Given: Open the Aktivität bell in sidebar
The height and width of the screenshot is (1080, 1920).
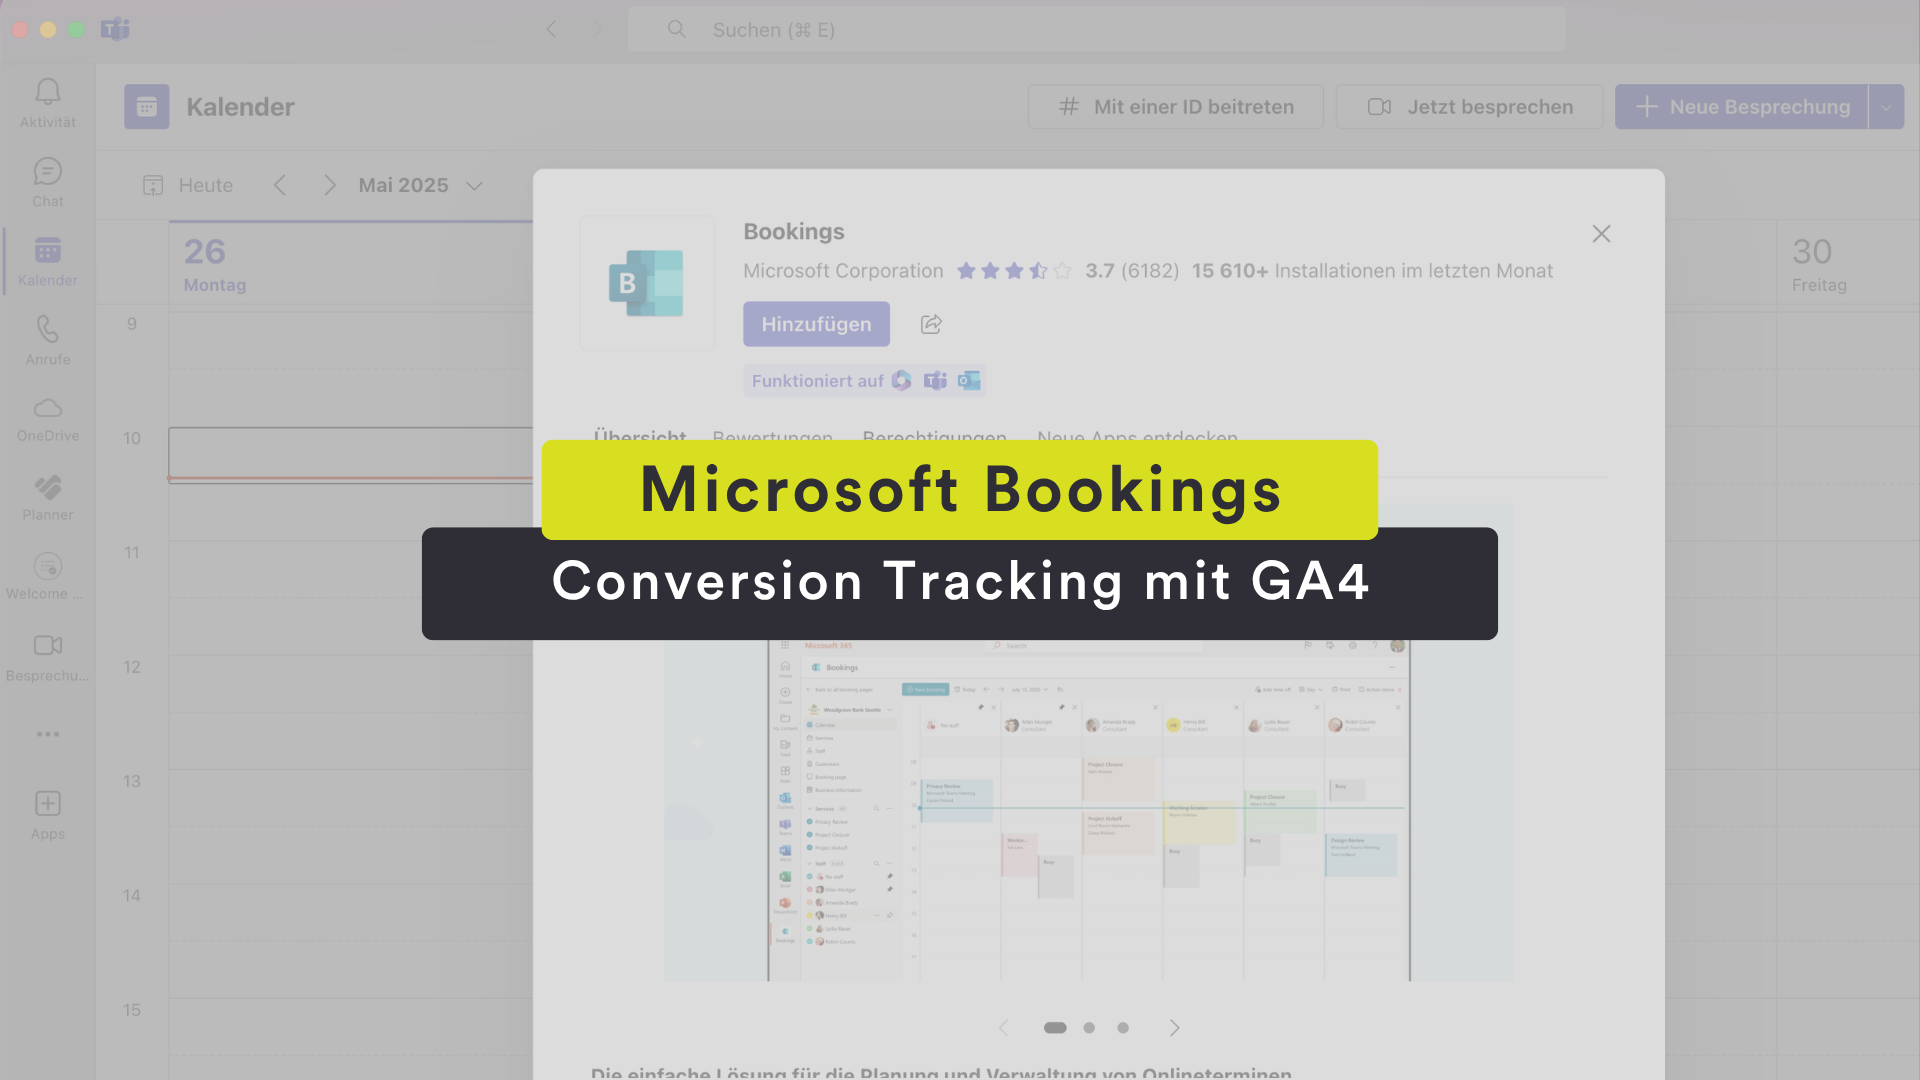Looking at the screenshot, I should click(x=48, y=104).
